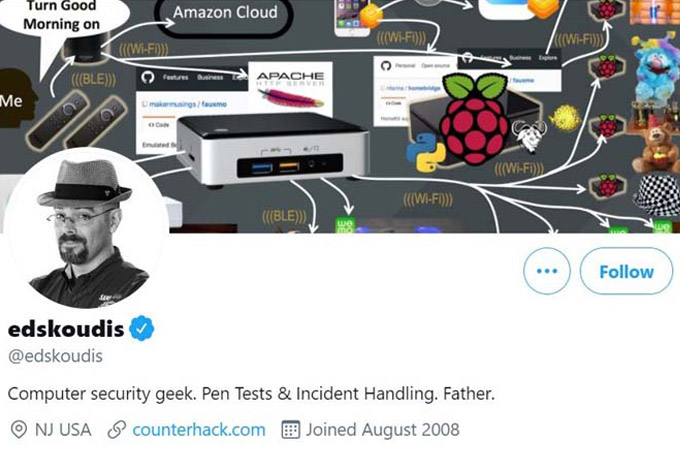Click the chain link icon
680x450 pixels.
point(117,430)
